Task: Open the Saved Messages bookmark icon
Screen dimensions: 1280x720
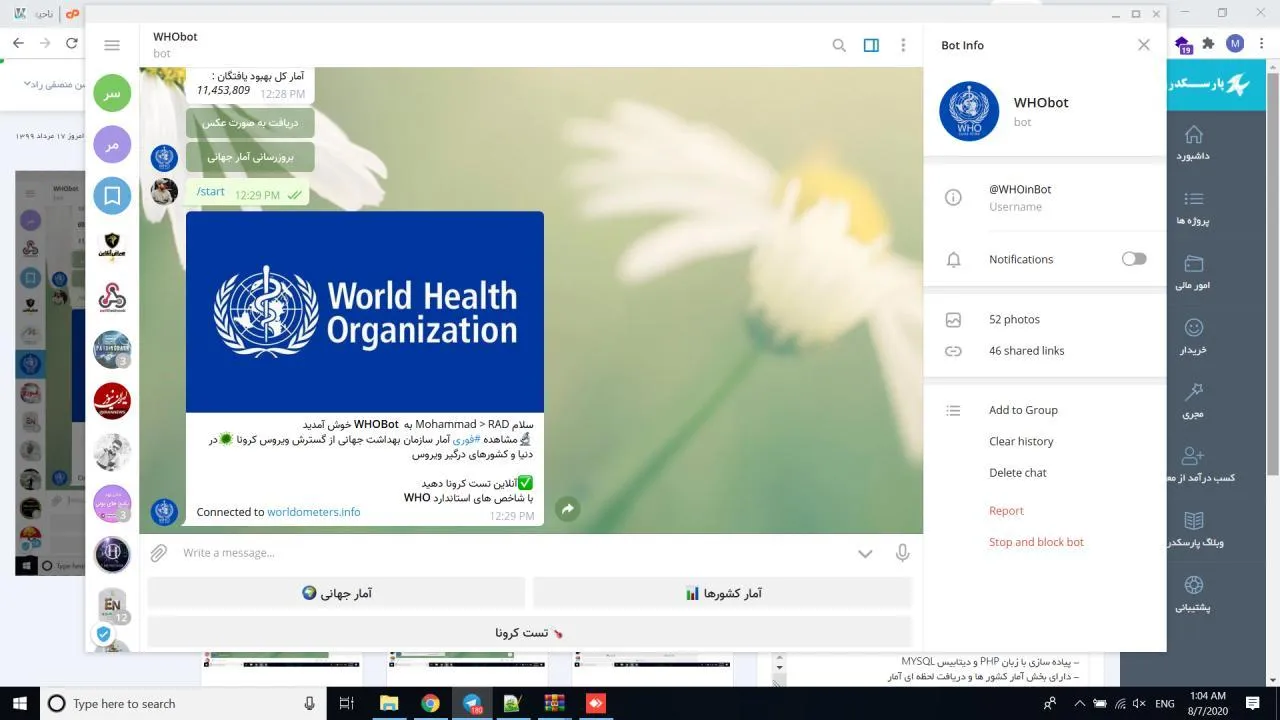Action: coord(112,196)
